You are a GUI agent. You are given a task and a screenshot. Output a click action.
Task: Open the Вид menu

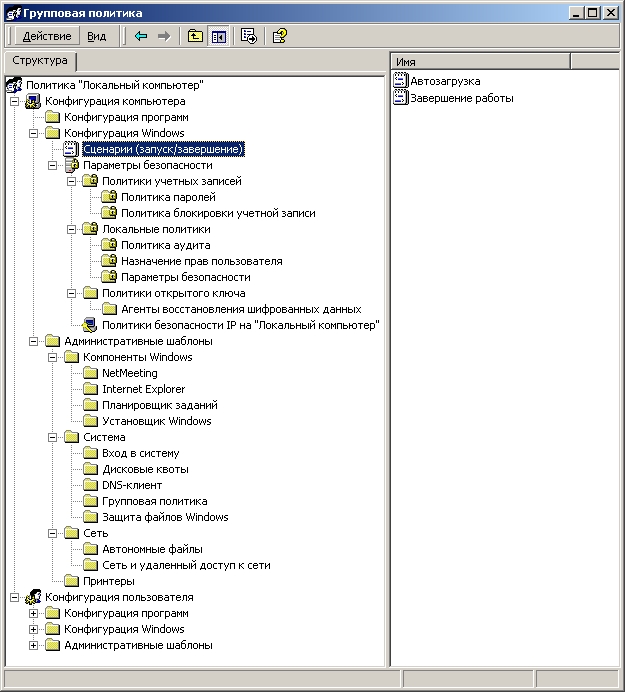(x=96, y=36)
